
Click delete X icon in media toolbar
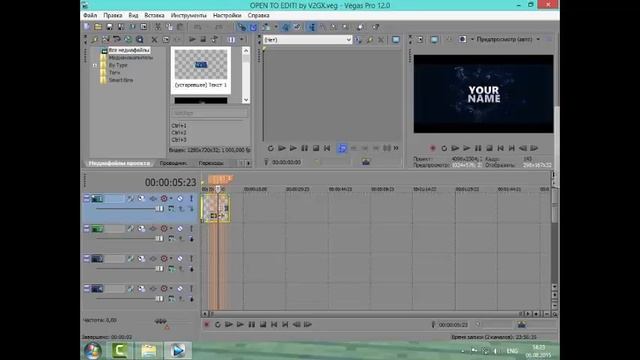(154, 40)
